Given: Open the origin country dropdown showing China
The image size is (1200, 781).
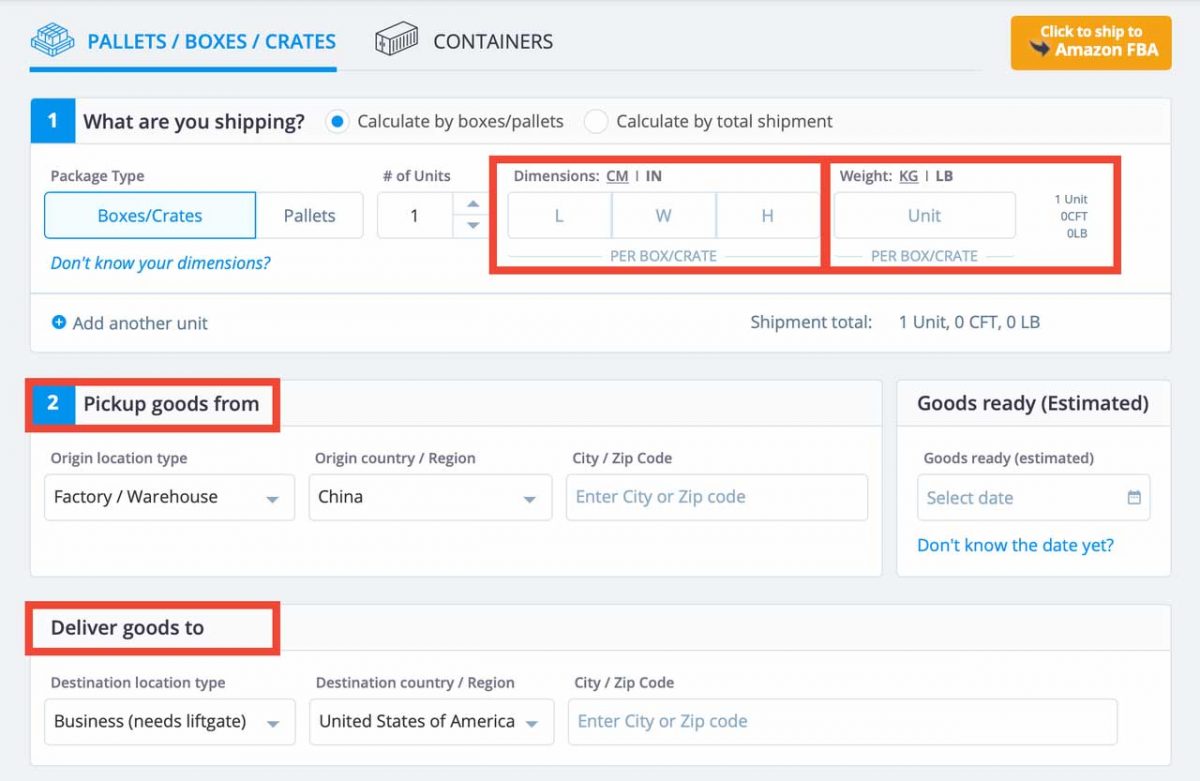Looking at the screenshot, I should pos(430,497).
